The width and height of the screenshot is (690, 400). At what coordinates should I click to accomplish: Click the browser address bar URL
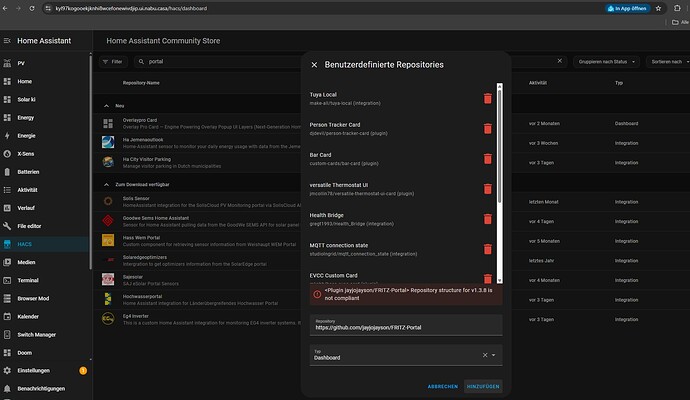pyautogui.click(x=131, y=8)
